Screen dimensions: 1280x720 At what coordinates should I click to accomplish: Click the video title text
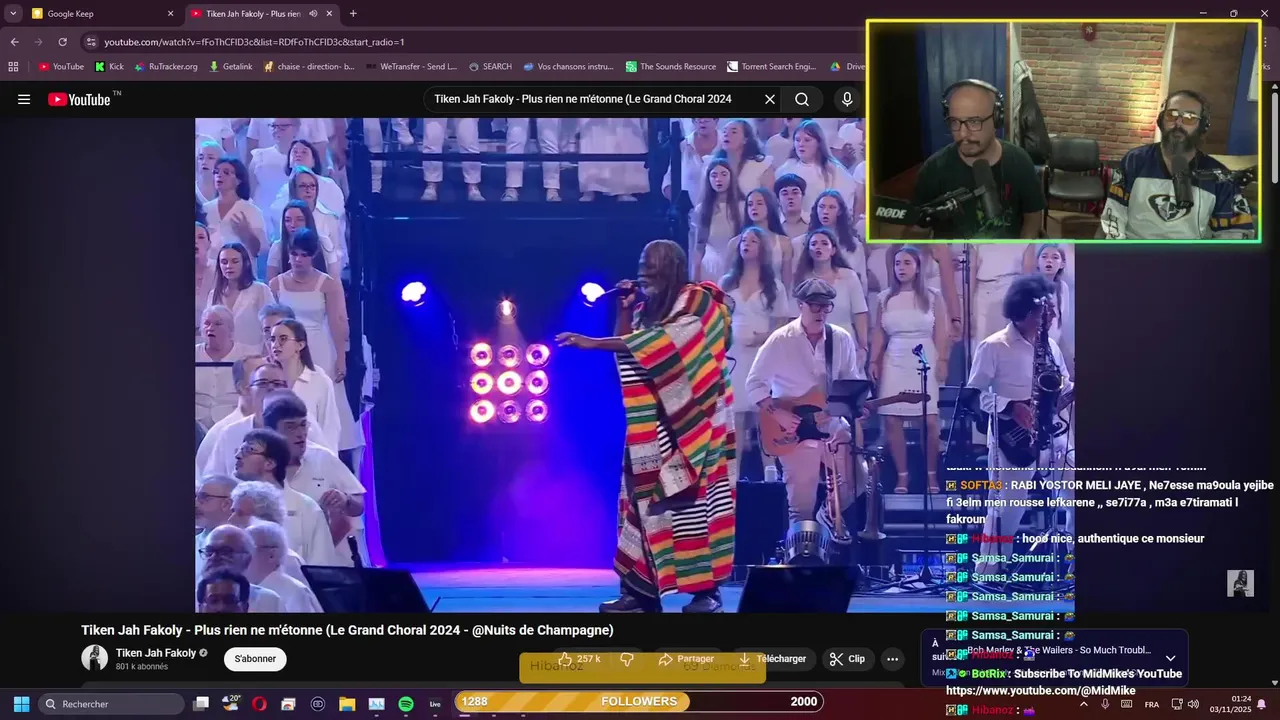[x=347, y=630]
